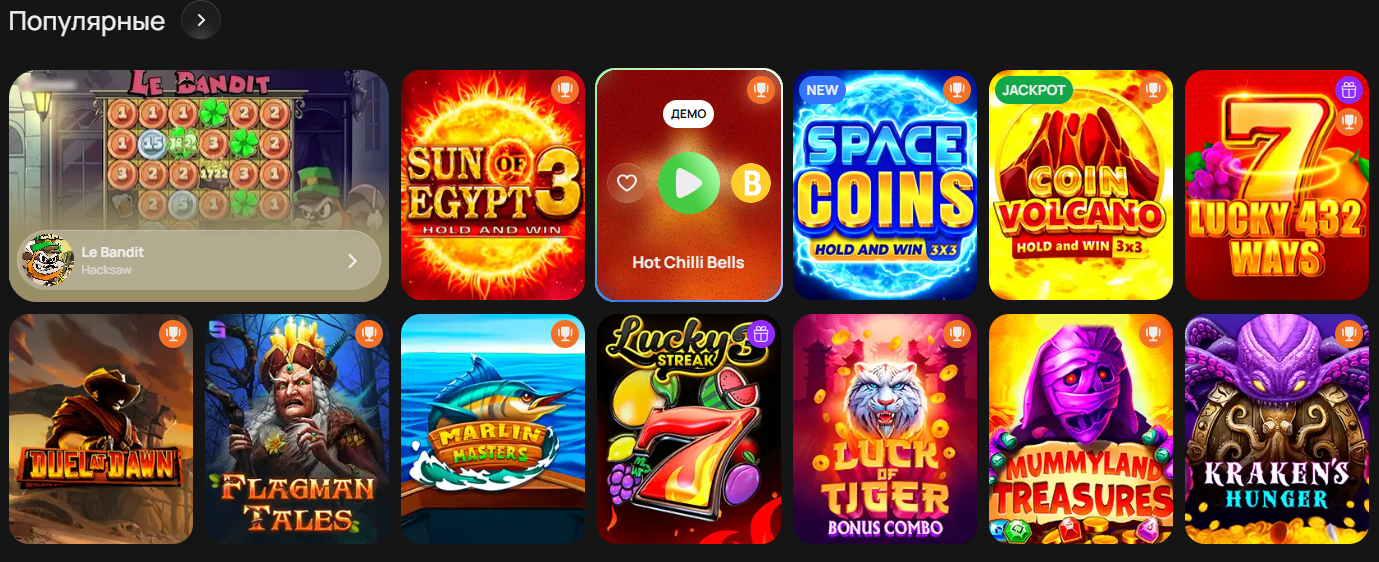Screen dimensions: 1379x562
Task: Click the trophy badge on Sun of Egypt 3
Action: [x=565, y=90]
